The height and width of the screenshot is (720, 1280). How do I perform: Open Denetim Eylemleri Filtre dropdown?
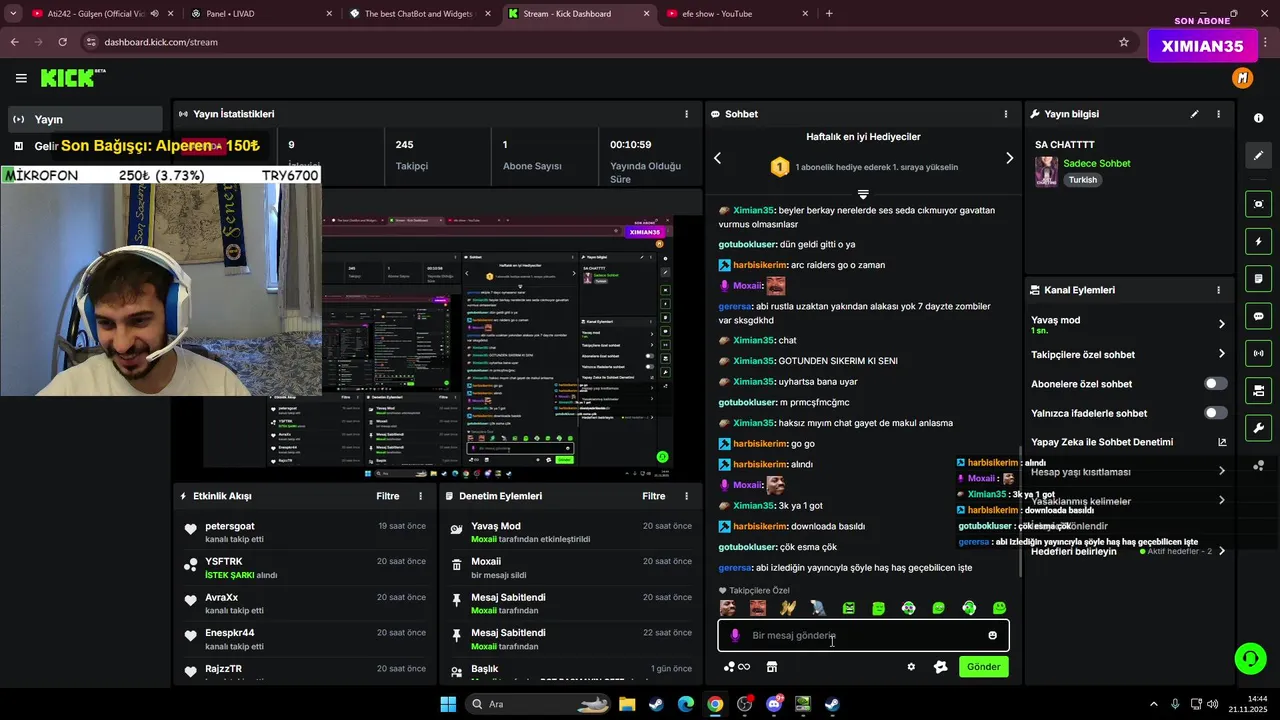click(x=654, y=496)
